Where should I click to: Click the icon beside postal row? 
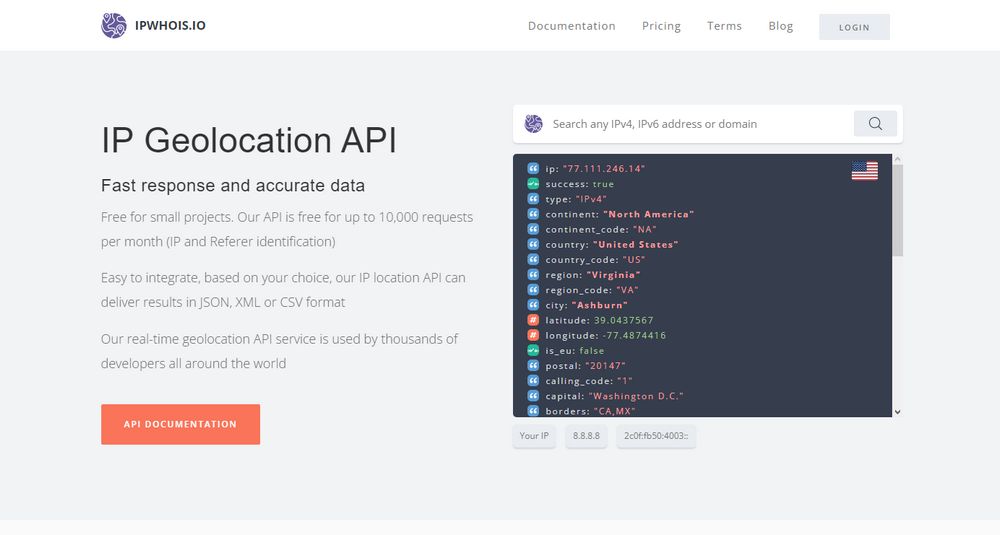pyautogui.click(x=533, y=365)
